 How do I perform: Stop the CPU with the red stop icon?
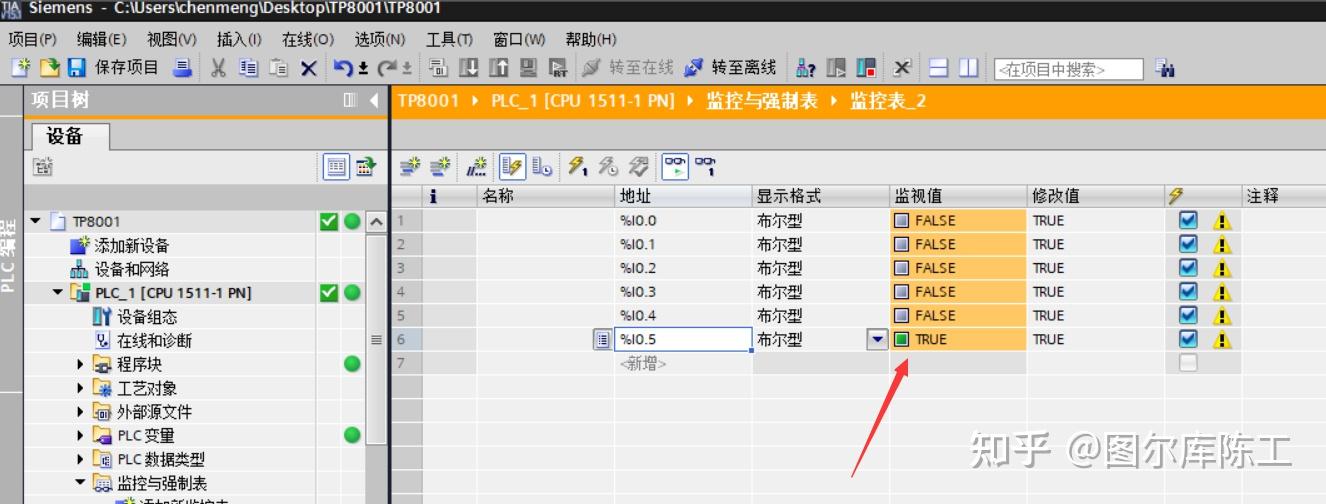point(866,68)
